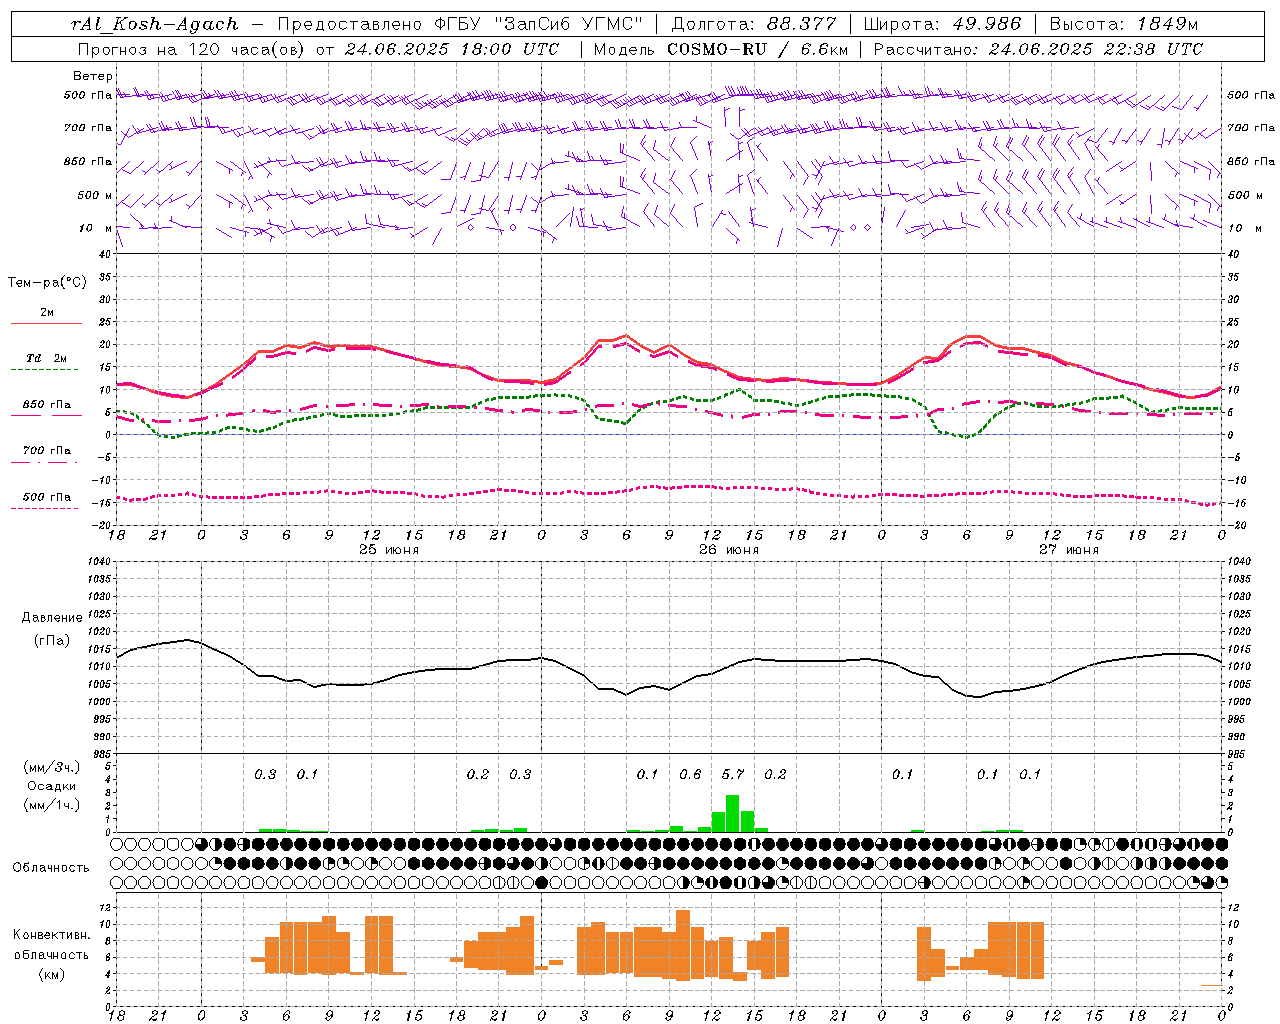The height and width of the screenshot is (1024, 1280).
Task: Select the (км) unit label
Action: pos(51,974)
